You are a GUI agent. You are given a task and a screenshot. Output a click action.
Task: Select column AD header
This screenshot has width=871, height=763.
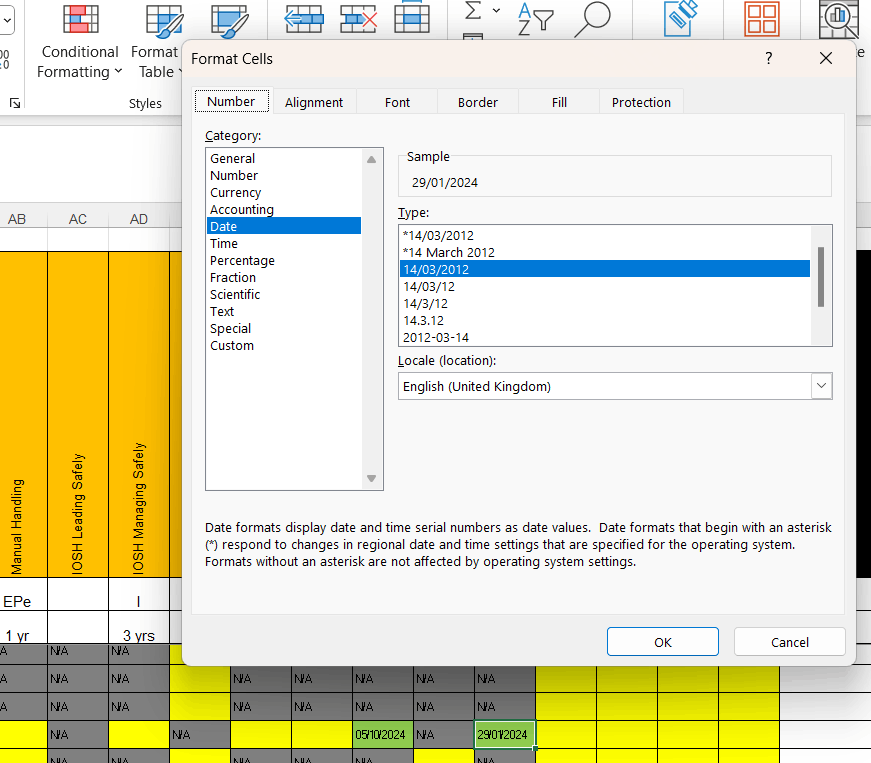[139, 219]
